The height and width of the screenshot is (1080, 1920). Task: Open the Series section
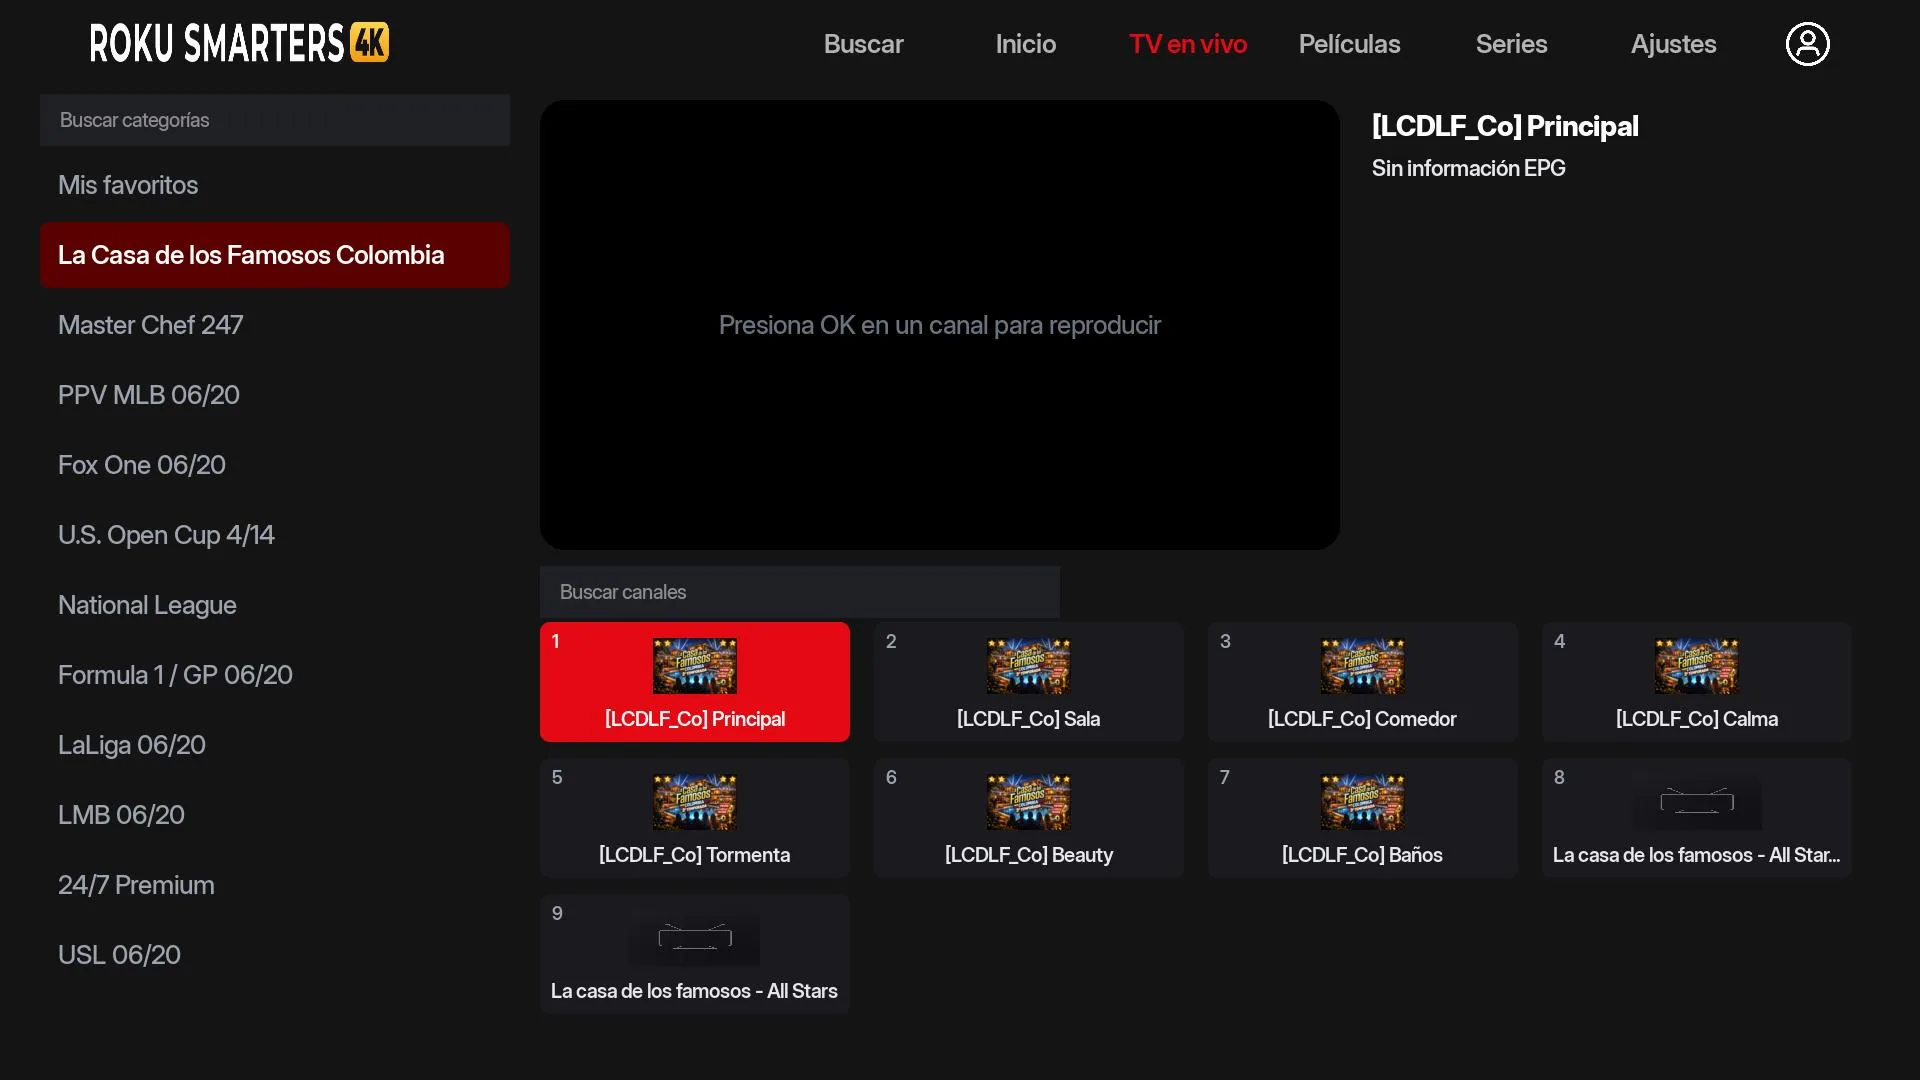(x=1511, y=44)
